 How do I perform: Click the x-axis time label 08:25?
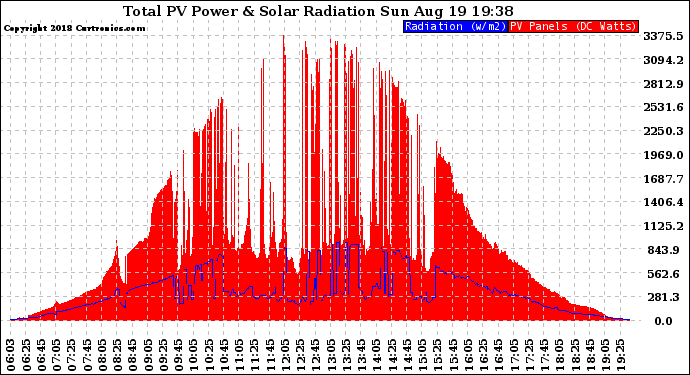(118, 355)
